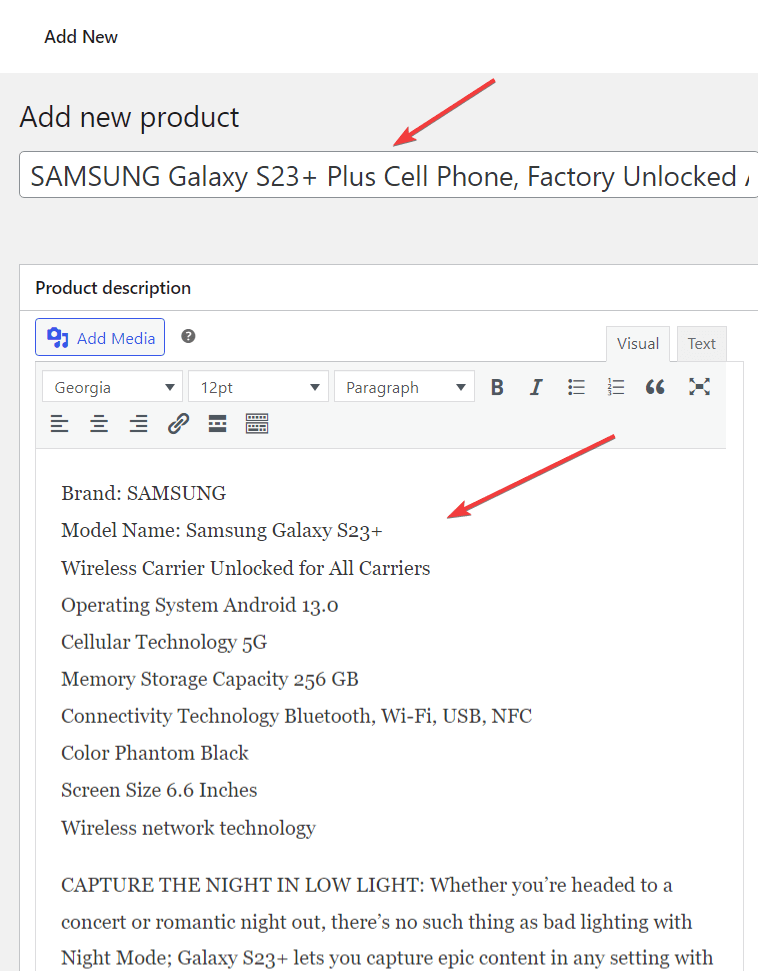The height and width of the screenshot is (971, 758).
Task: Click 'Screen Size 6.6 Inches' line
Action: pyautogui.click(x=159, y=790)
